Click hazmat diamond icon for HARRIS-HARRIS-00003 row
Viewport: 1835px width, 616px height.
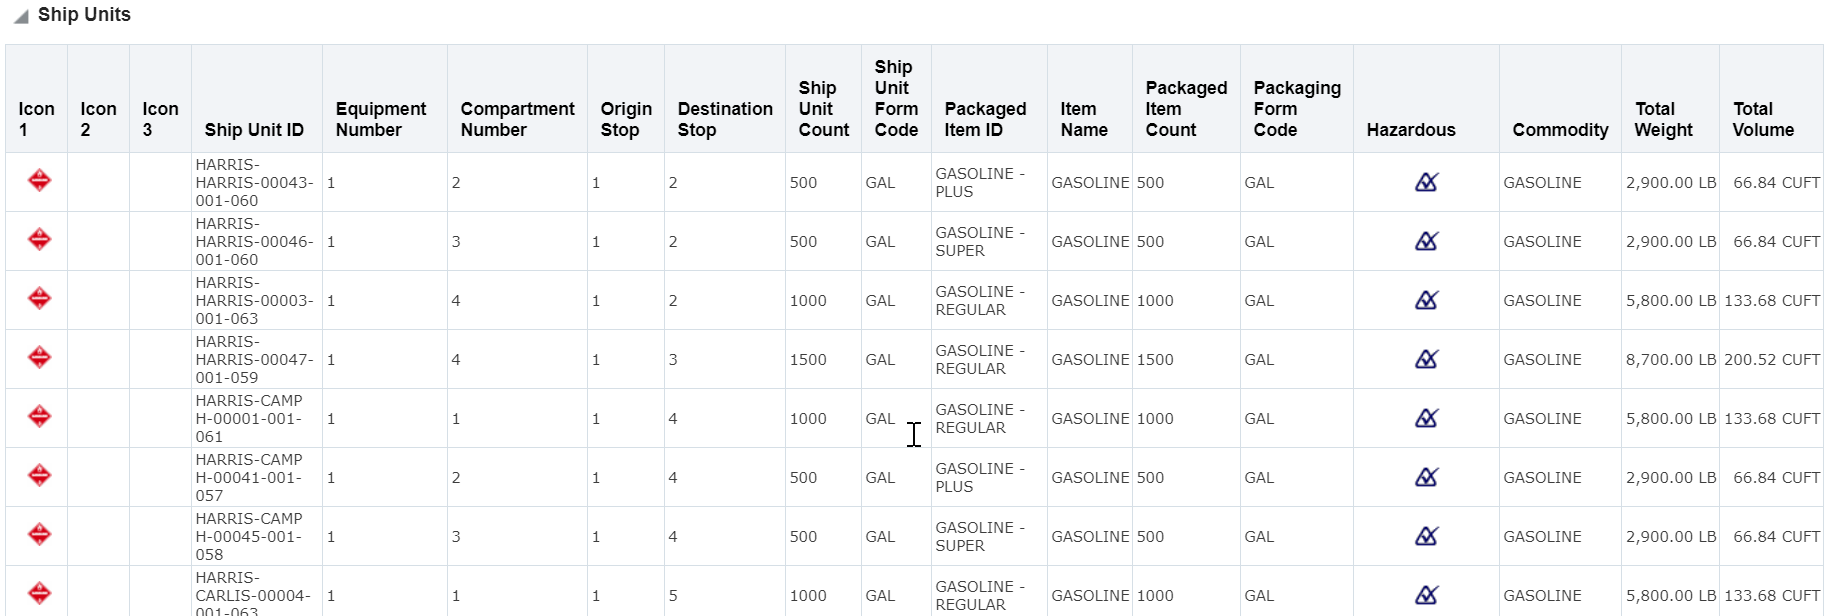pos(39,299)
